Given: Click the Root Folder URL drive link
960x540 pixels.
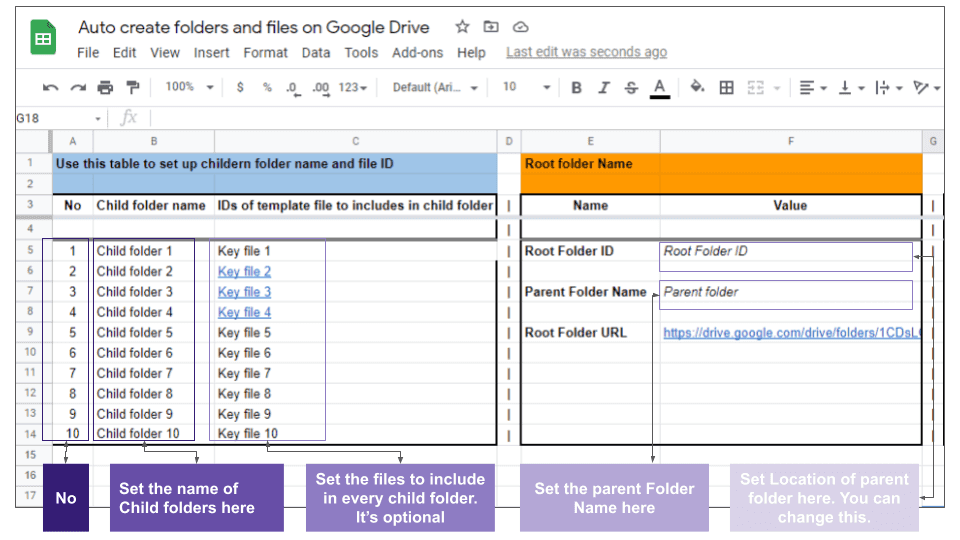Looking at the screenshot, I should tap(790, 333).
